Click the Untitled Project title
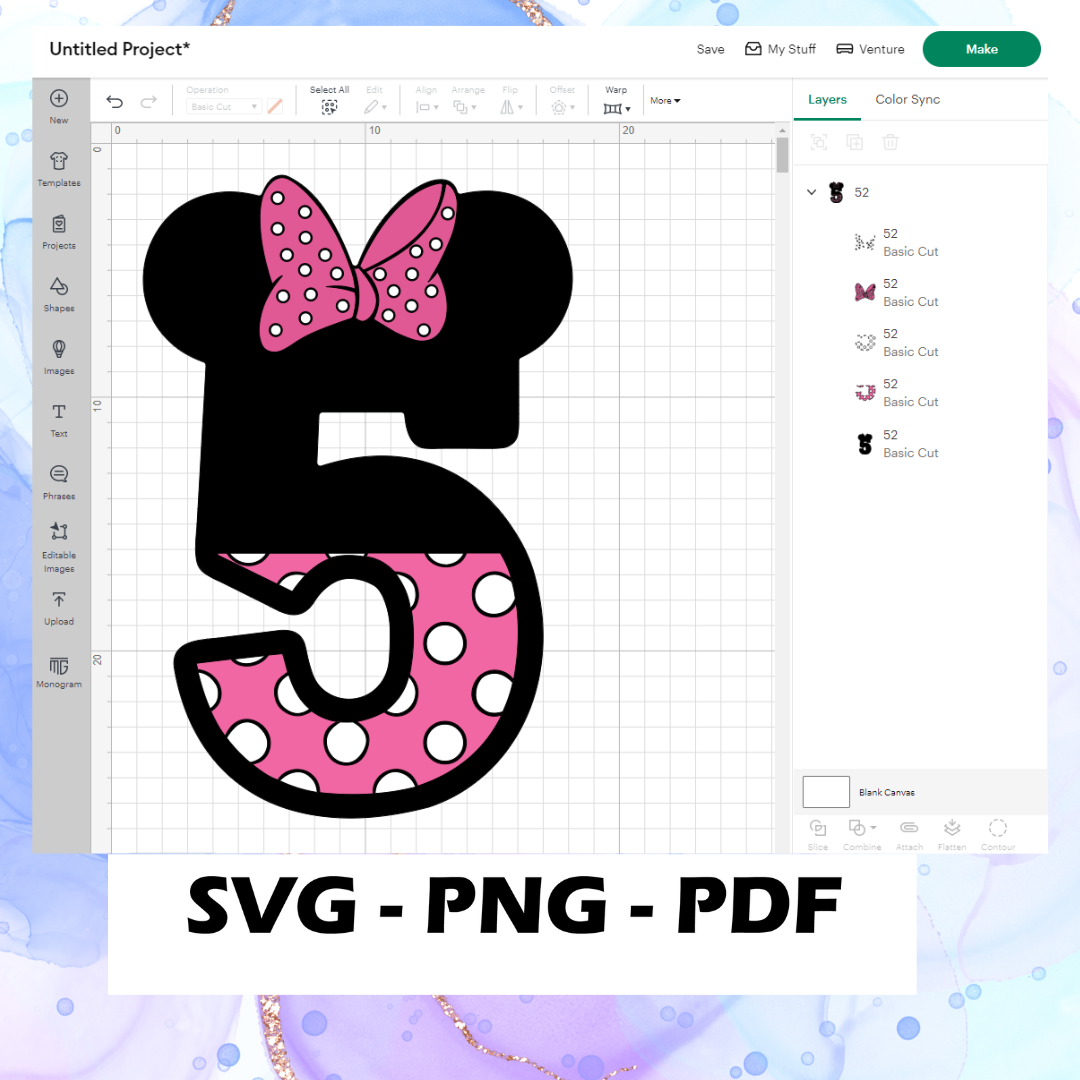The image size is (1080, 1080). point(119,49)
